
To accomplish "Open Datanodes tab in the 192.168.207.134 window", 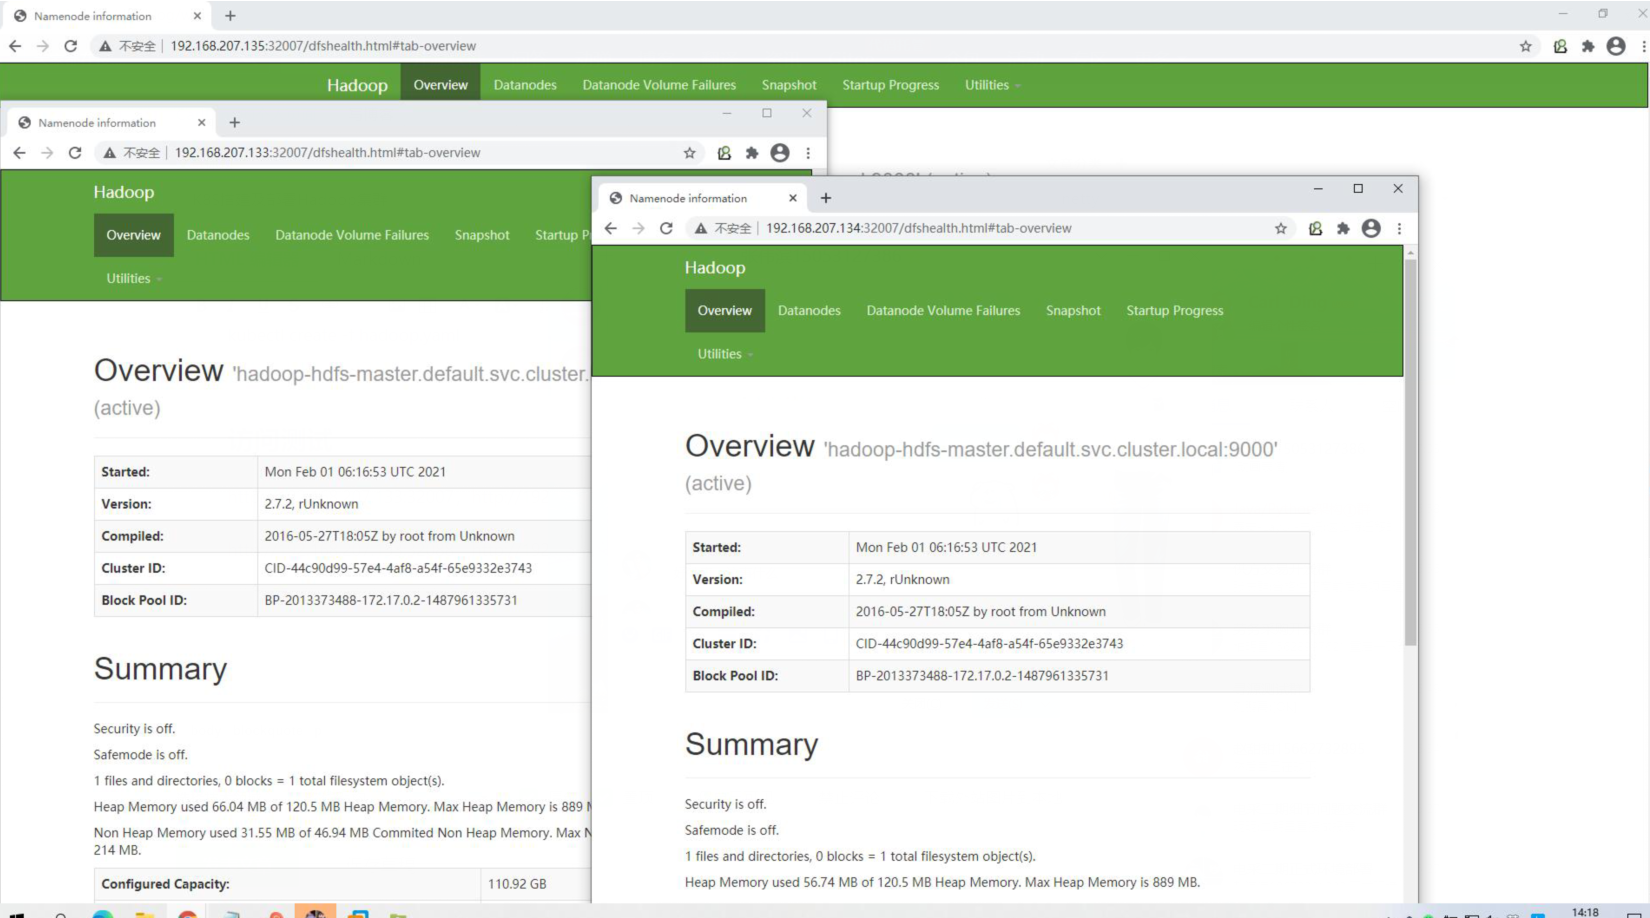I will (x=809, y=311).
